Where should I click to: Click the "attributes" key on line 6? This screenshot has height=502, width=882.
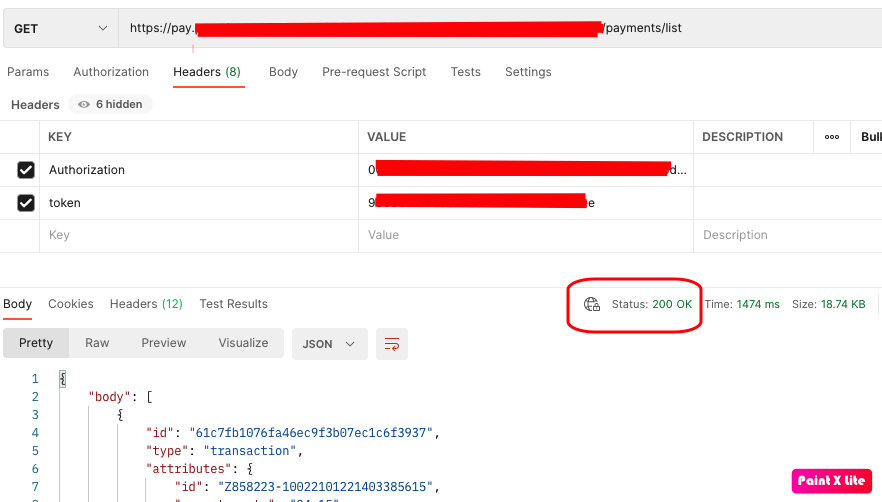[x=188, y=469]
